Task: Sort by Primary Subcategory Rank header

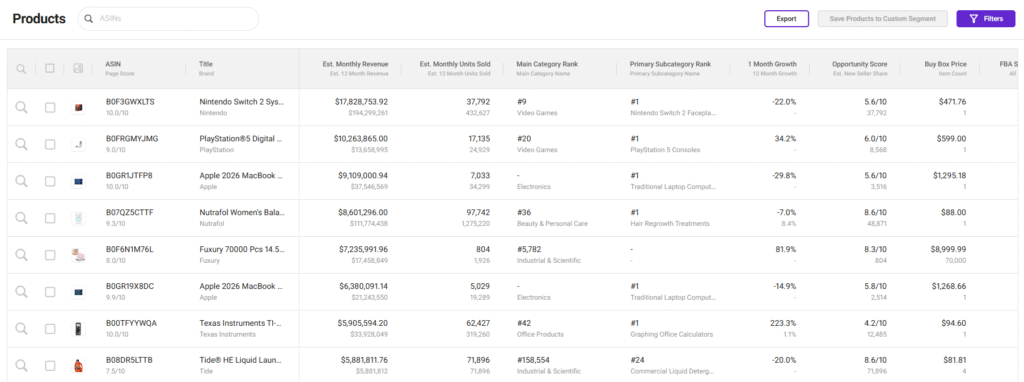Action: (x=670, y=64)
